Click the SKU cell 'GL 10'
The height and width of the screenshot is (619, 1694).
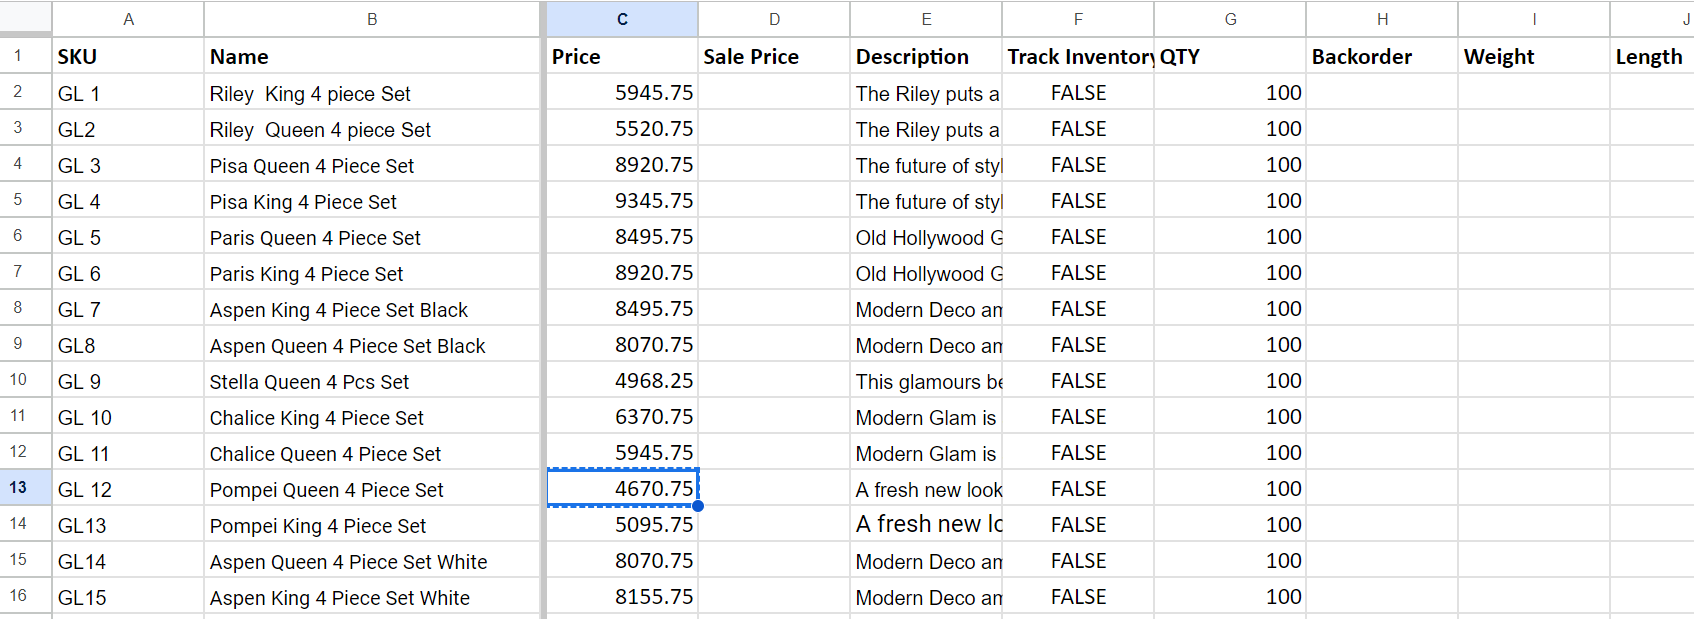point(128,418)
